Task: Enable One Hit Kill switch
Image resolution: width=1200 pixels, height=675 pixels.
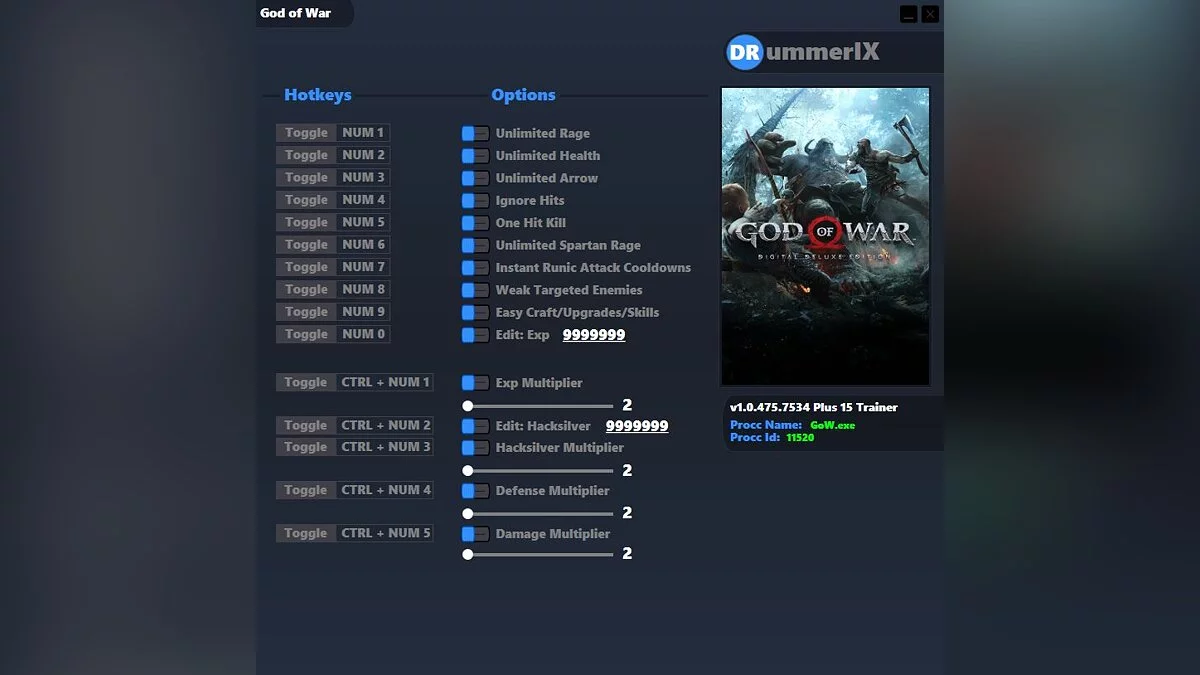Action: (475, 223)
